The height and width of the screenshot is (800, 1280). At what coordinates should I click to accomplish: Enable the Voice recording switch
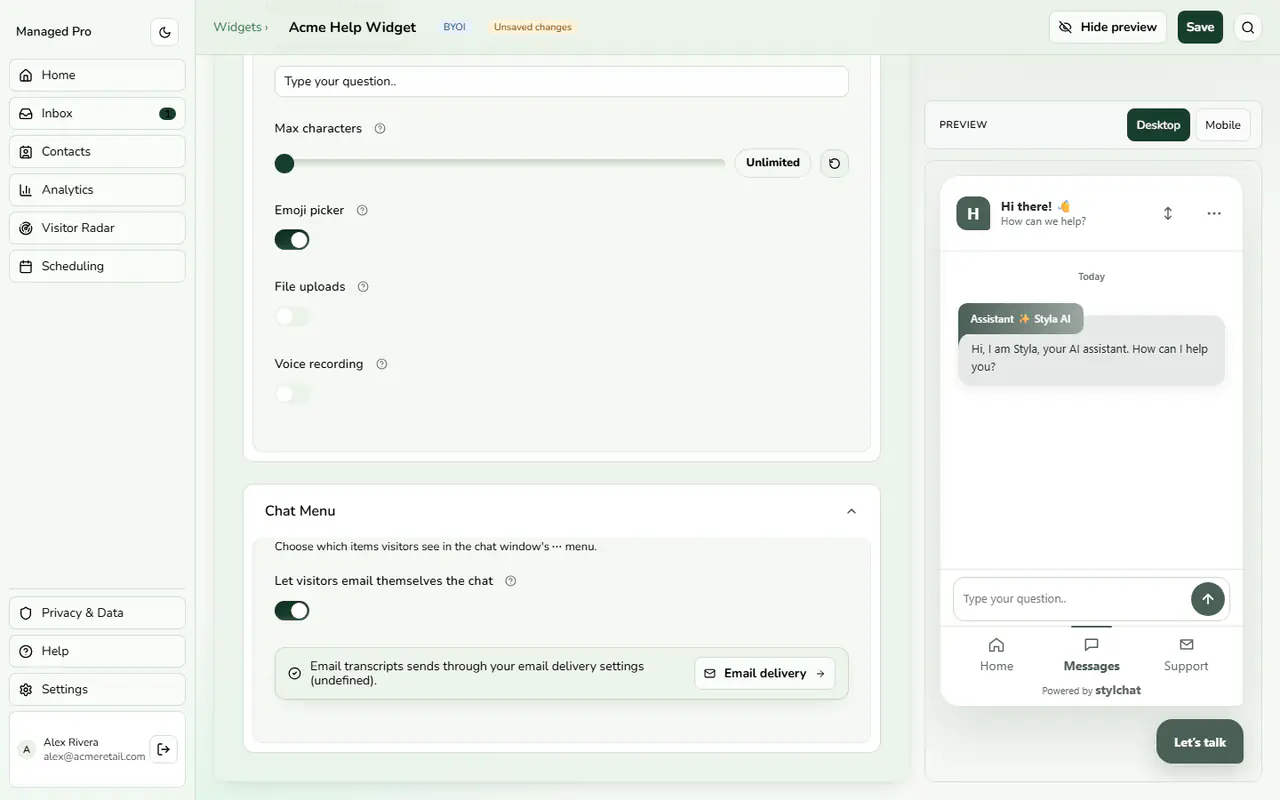point(292,394)
